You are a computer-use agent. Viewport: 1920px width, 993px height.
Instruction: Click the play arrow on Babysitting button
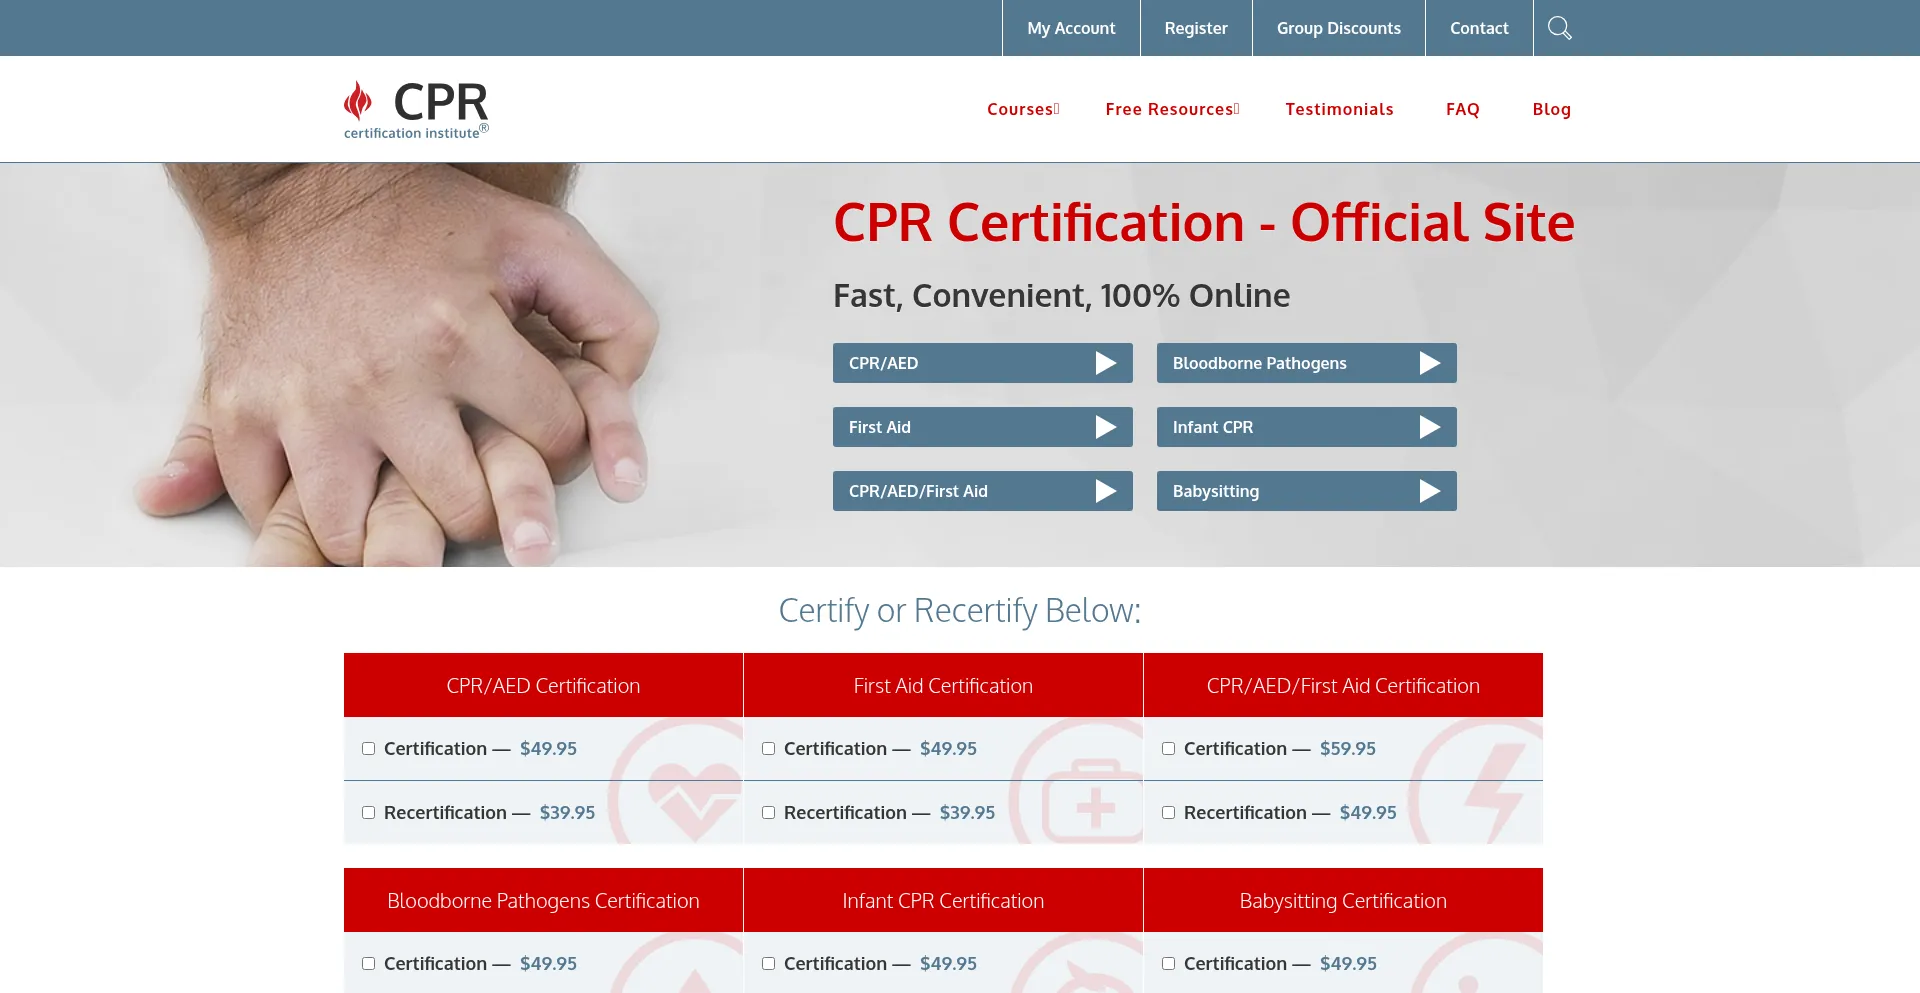coord(1429,491)
